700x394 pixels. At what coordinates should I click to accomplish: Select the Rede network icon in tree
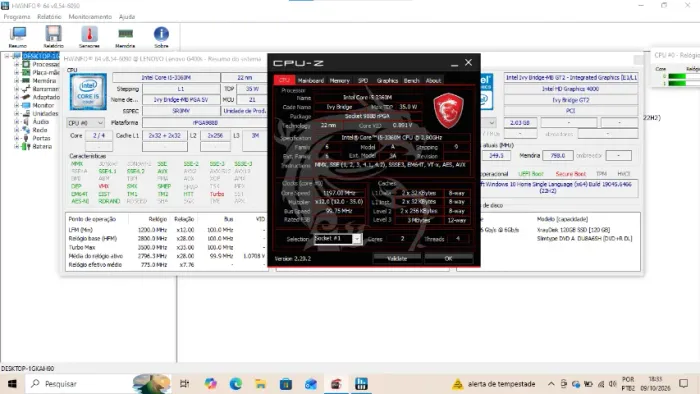click(x=26, y=130)
